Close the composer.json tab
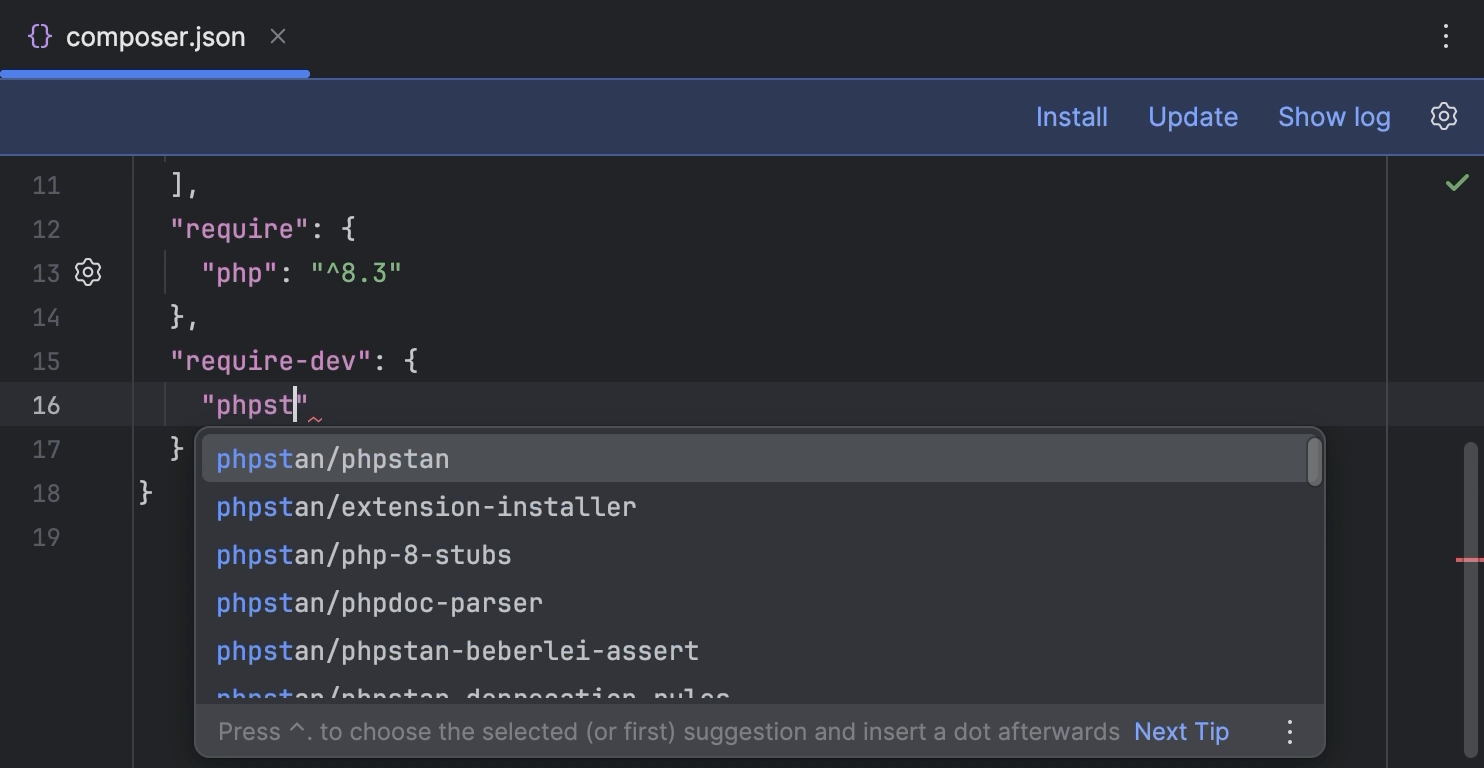The width and height of the screenshot is (1484, 768). (x=278, y=37)
